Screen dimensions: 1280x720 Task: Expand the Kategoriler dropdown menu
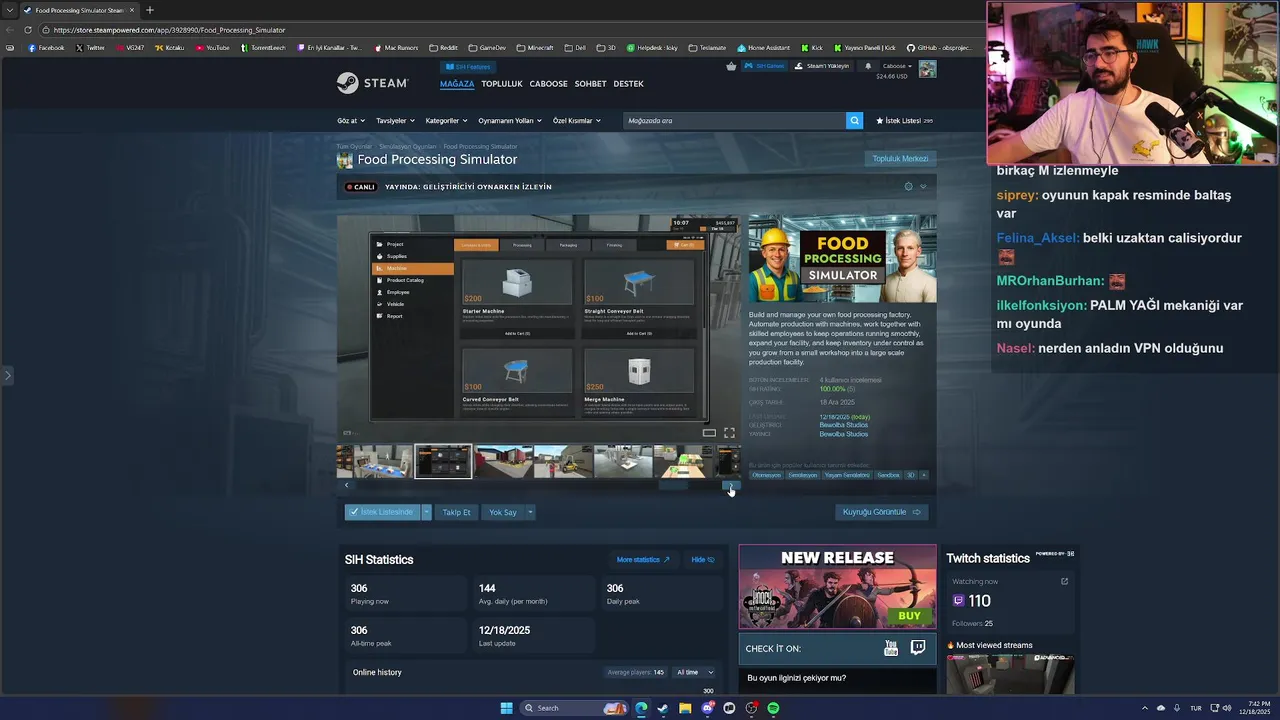click(446, 121)
